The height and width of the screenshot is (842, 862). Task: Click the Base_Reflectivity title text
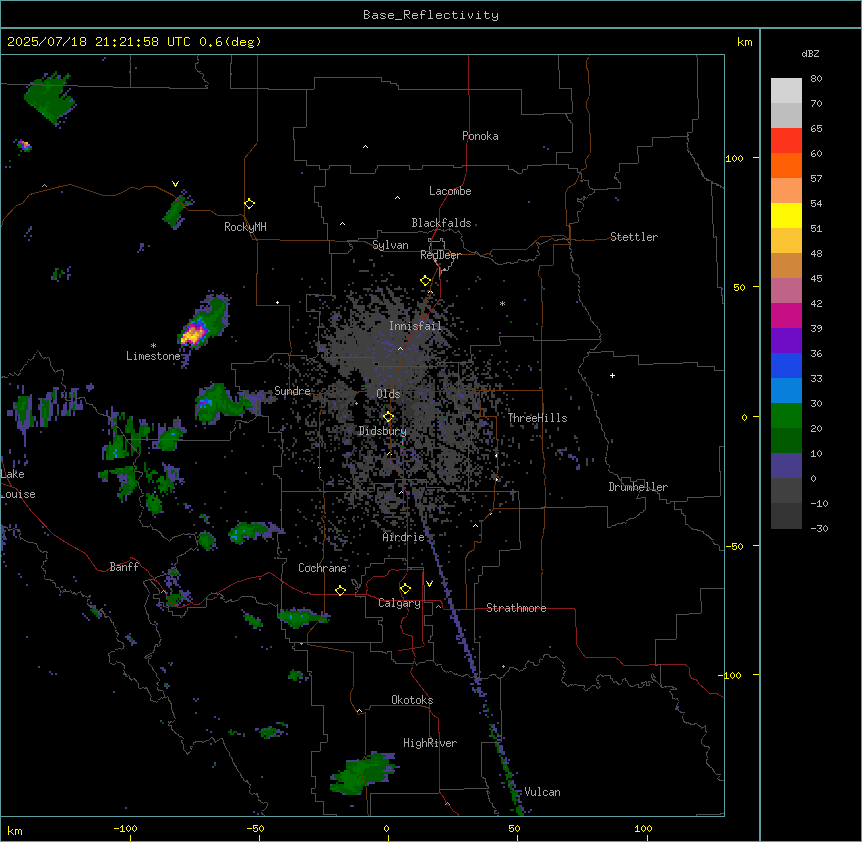[x=431, y=15]
